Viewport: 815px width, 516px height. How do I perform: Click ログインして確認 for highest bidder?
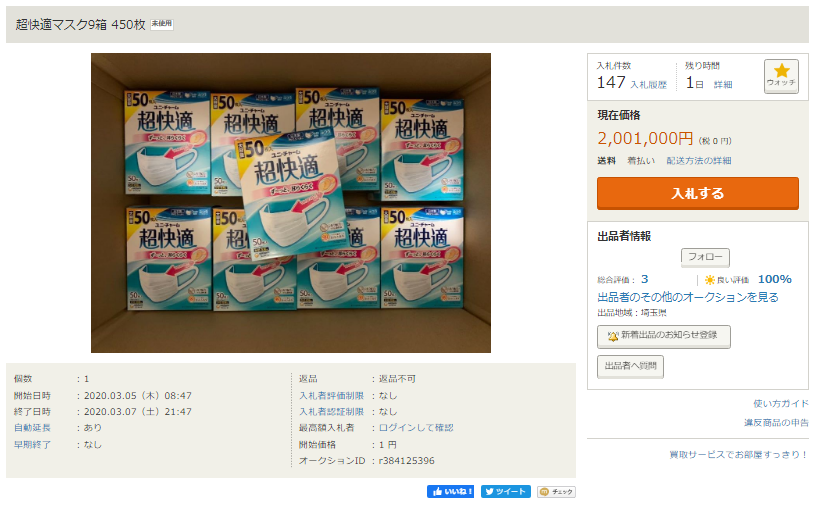416,428
